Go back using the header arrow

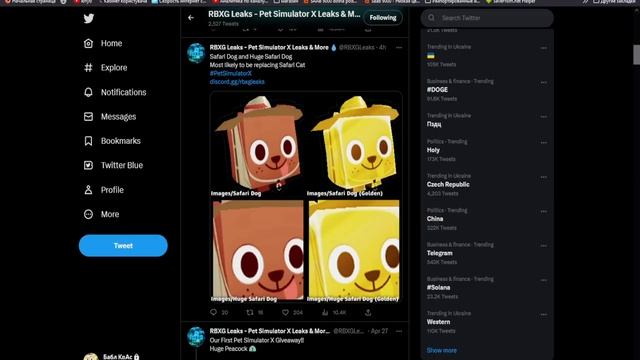pos(191,18)
